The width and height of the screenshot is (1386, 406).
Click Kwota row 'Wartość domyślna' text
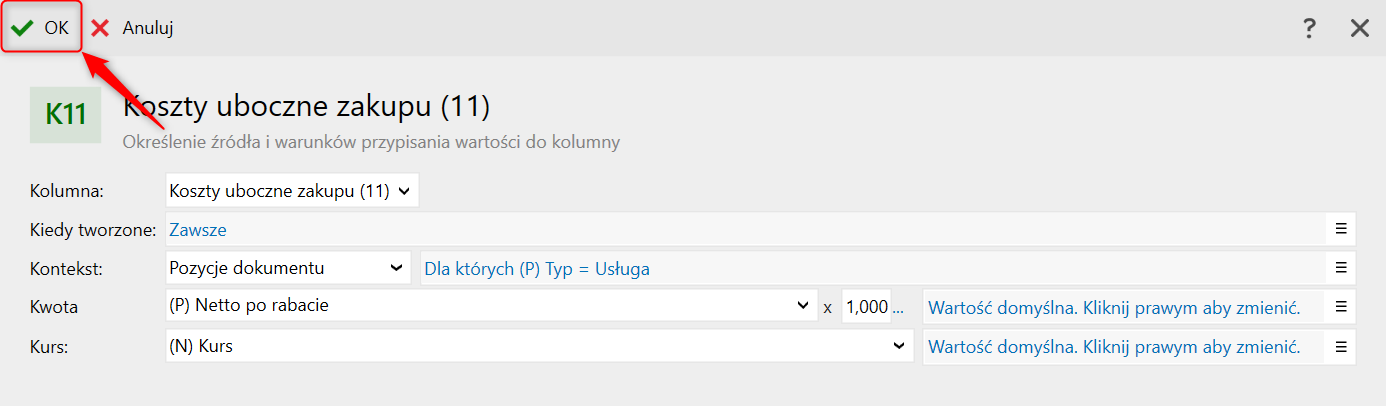click(x=1114, y=307)
